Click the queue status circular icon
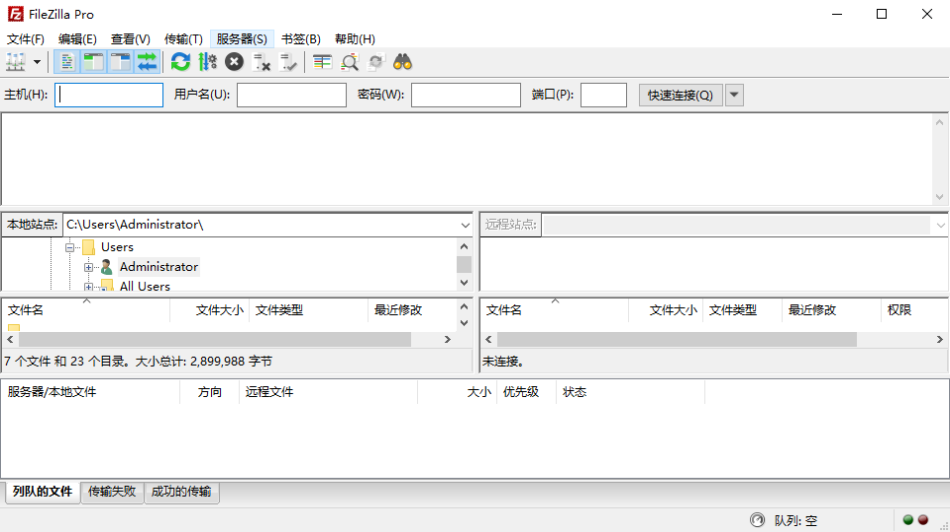The width and height of the screenshot is (950, 532). tap(757, 520)
